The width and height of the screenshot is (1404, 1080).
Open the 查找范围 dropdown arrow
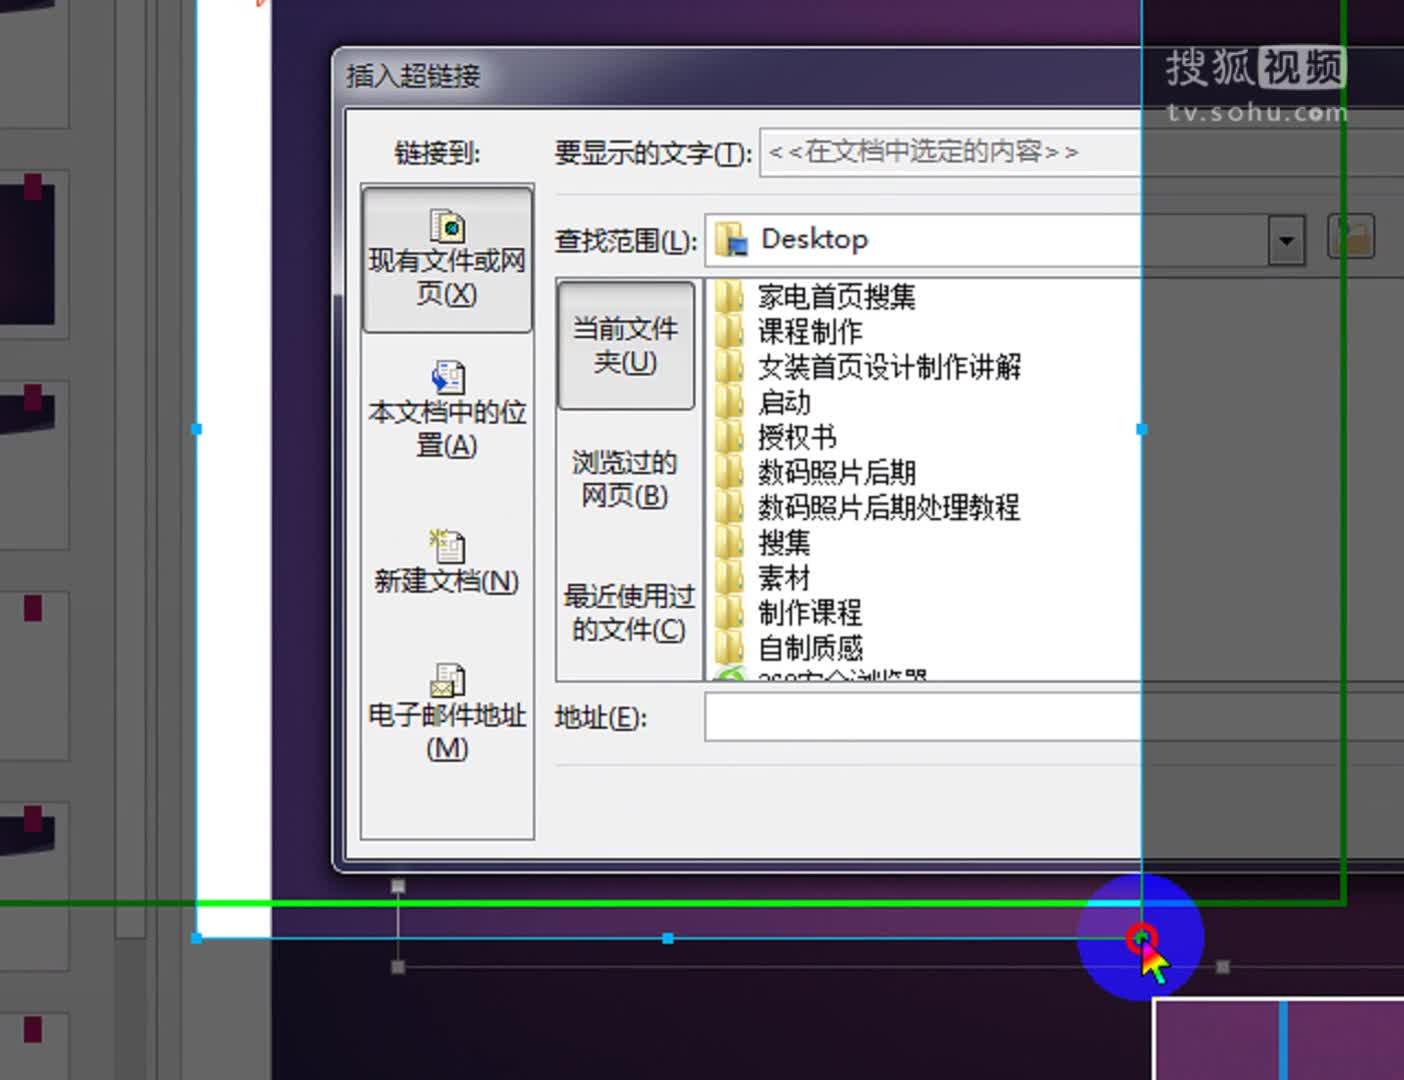(x=1286, y=240)
